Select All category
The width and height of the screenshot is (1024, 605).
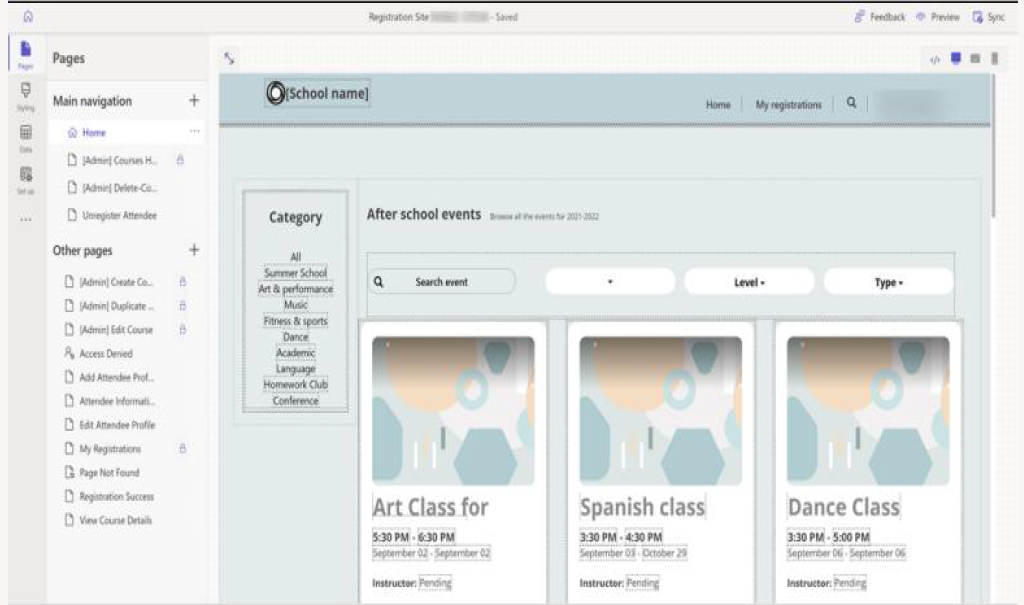pyautogui.click(x=296, y=257)
